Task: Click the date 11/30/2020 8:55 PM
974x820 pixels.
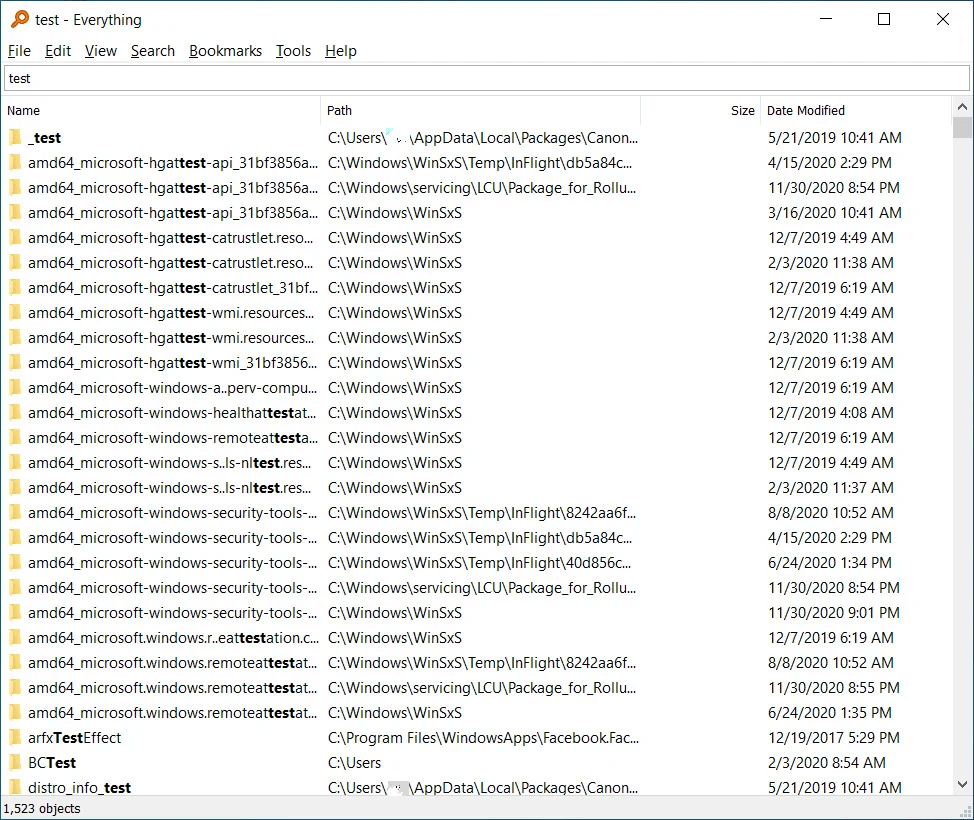Action: point(834,688)
